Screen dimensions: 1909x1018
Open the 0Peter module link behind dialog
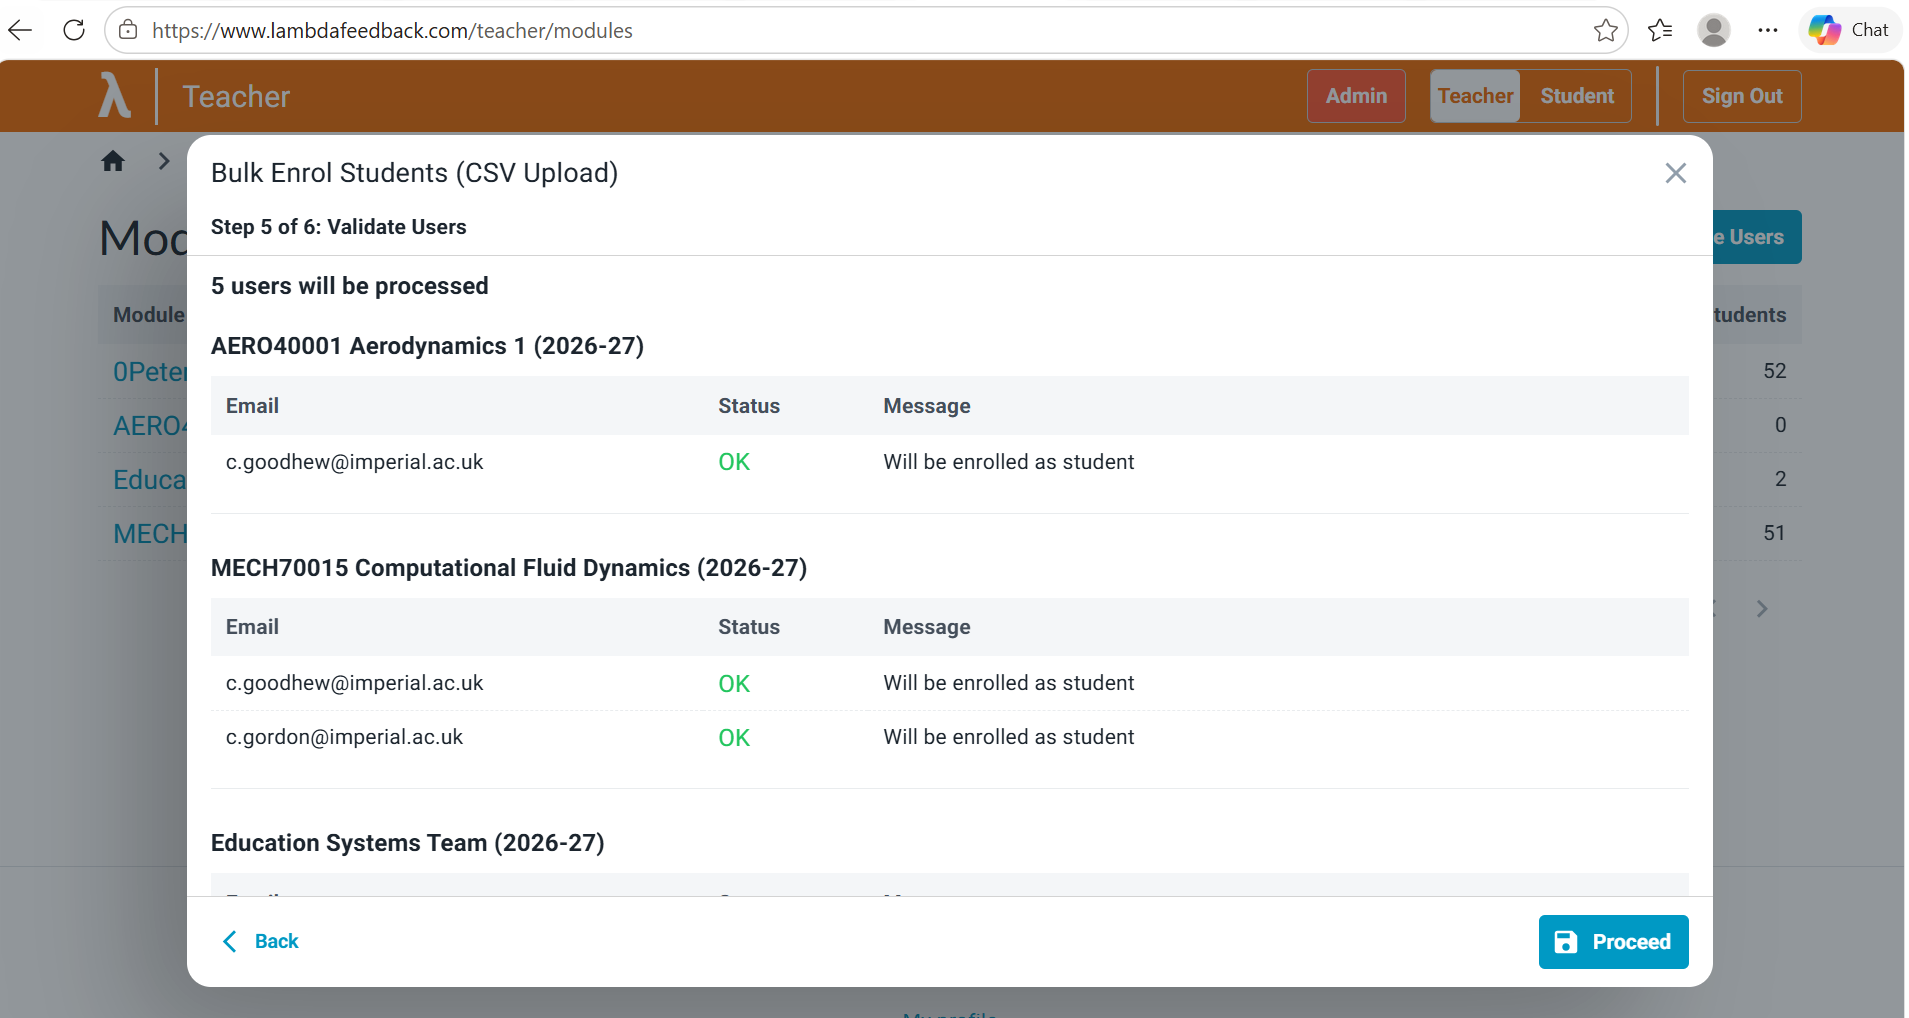click(150, 372)
